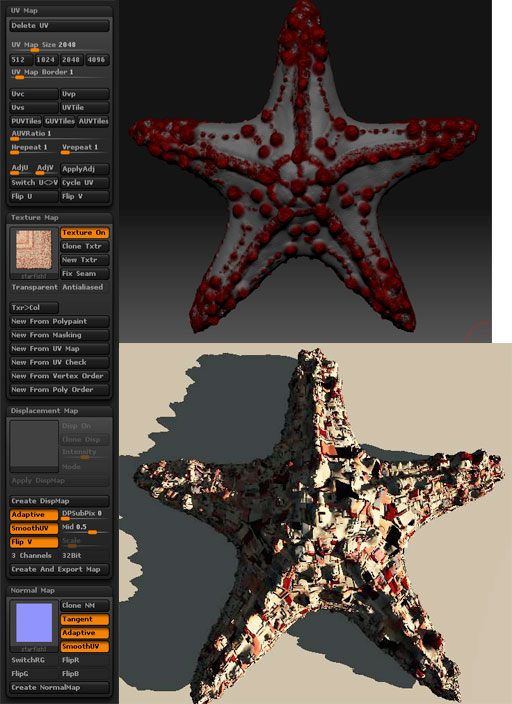The height and width of the screenshot is (704, 512).
Task: Set UV map size to 512
Action: (21, 60)
